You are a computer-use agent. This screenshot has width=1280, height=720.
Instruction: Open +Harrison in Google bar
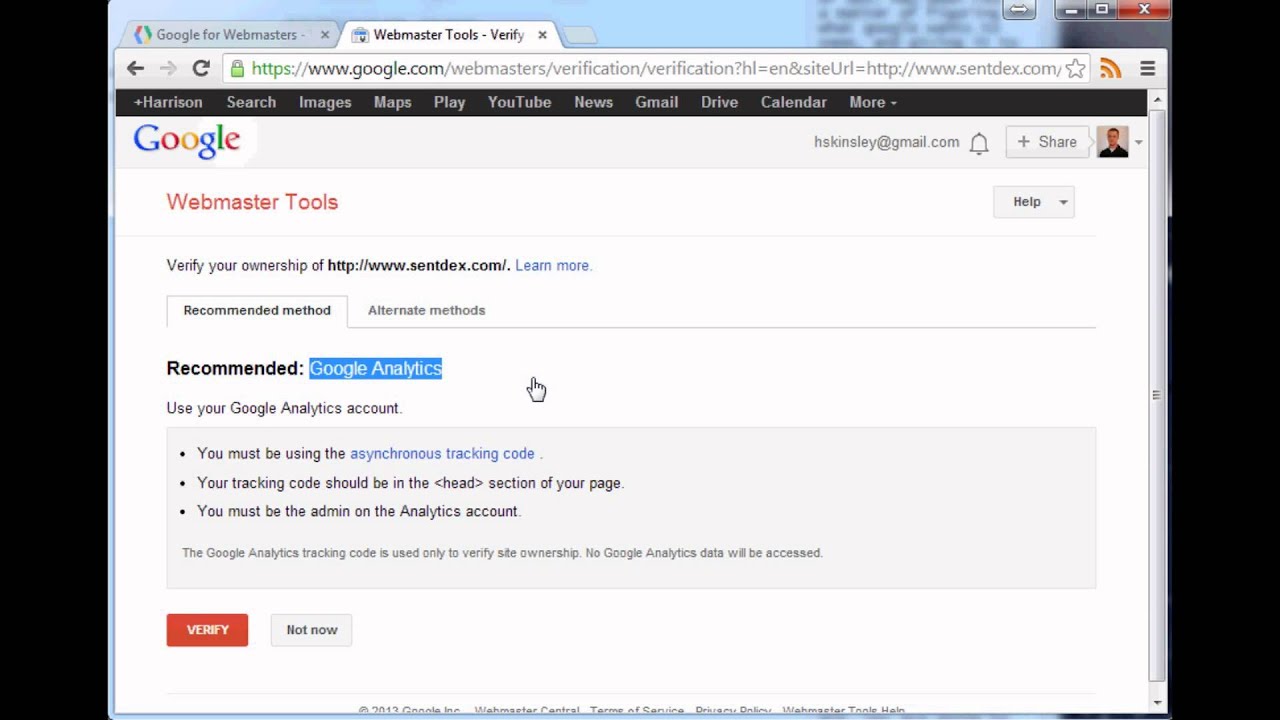tap(168, 102)
